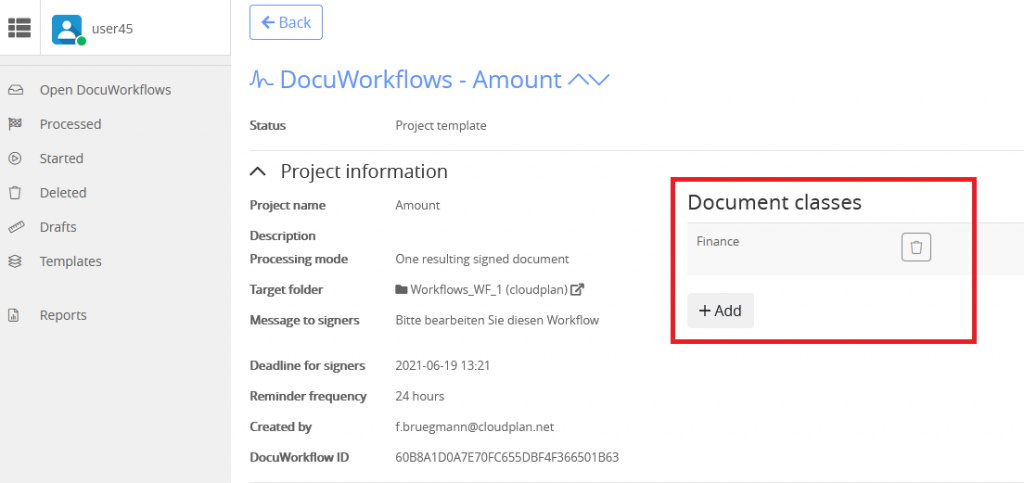Go to Reports in the sidebar

pyautogui.click(x=63, y=315)
